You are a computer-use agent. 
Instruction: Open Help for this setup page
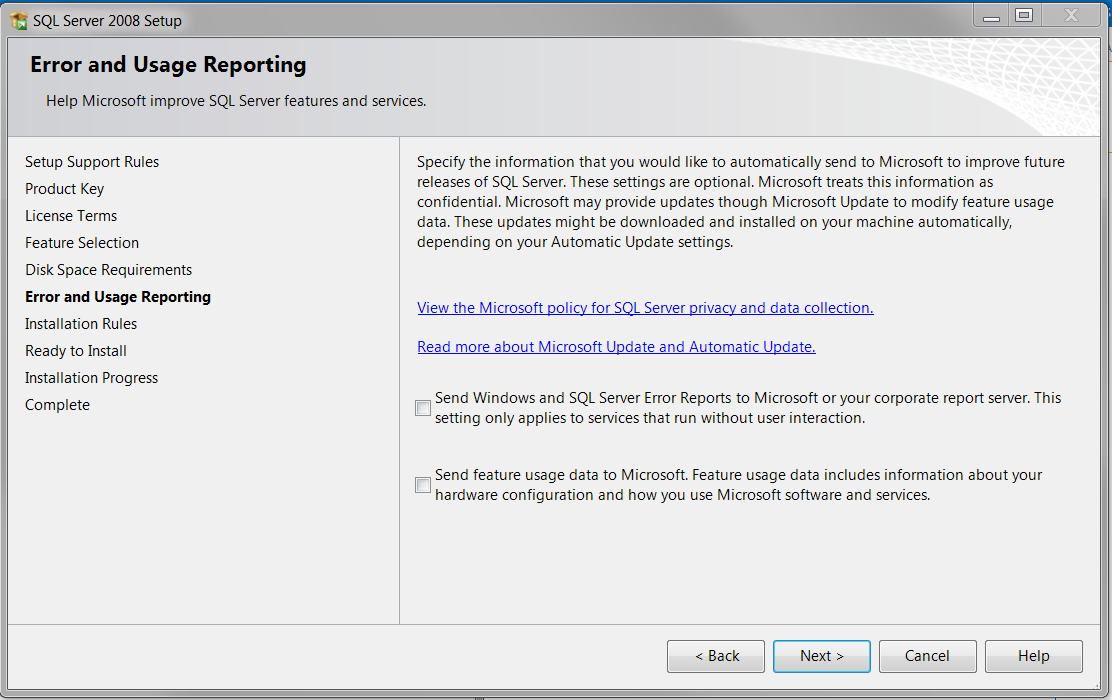(x=1033, y=656)
